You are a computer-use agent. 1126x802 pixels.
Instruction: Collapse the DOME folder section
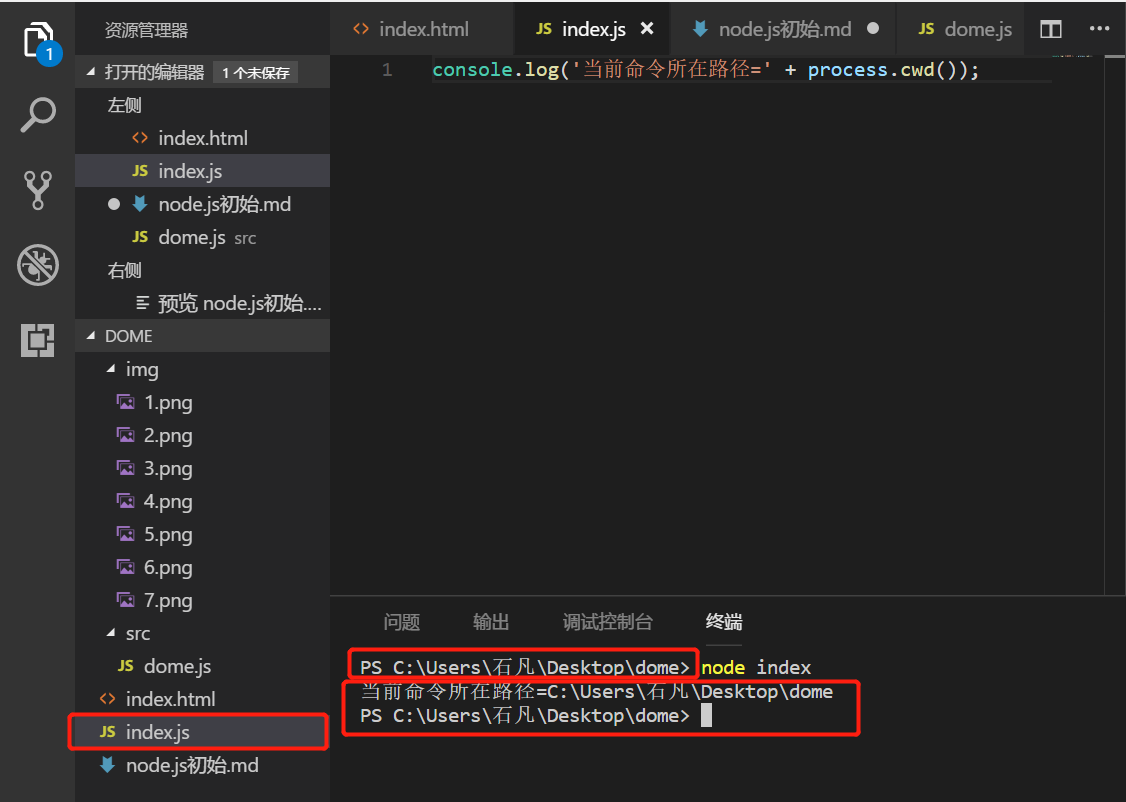93,336
